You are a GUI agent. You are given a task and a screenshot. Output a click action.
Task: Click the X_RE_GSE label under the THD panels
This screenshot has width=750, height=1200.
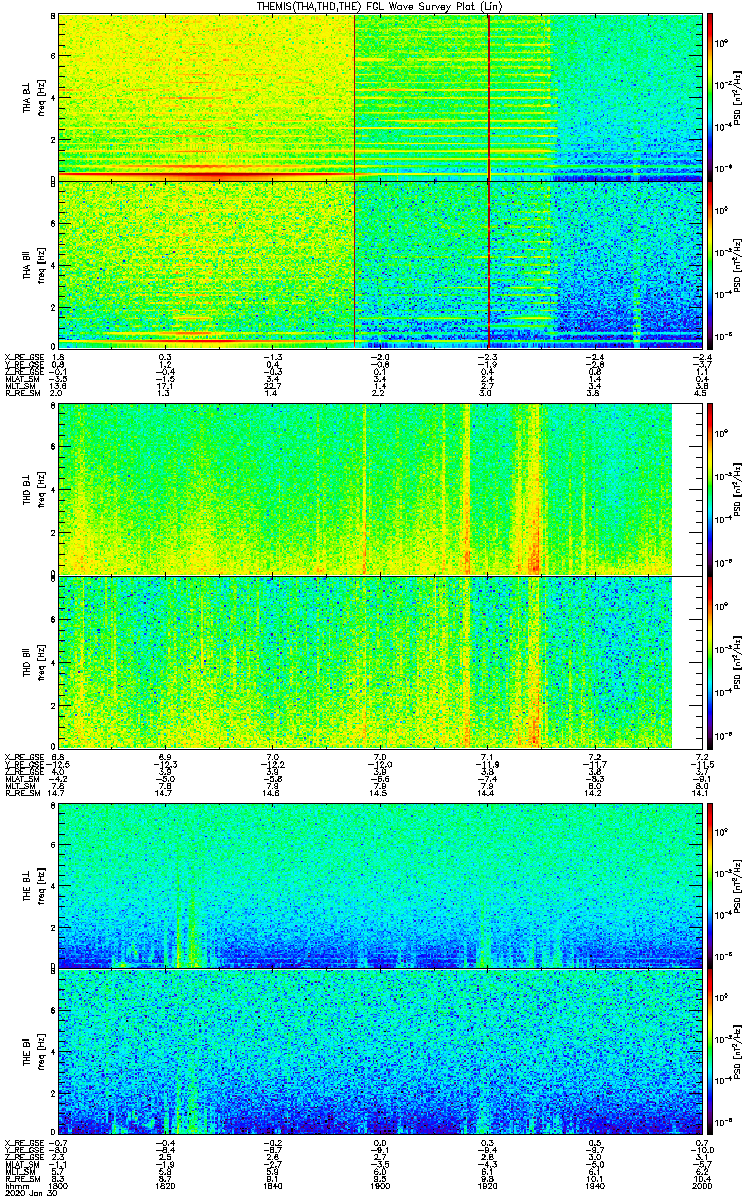20,756
